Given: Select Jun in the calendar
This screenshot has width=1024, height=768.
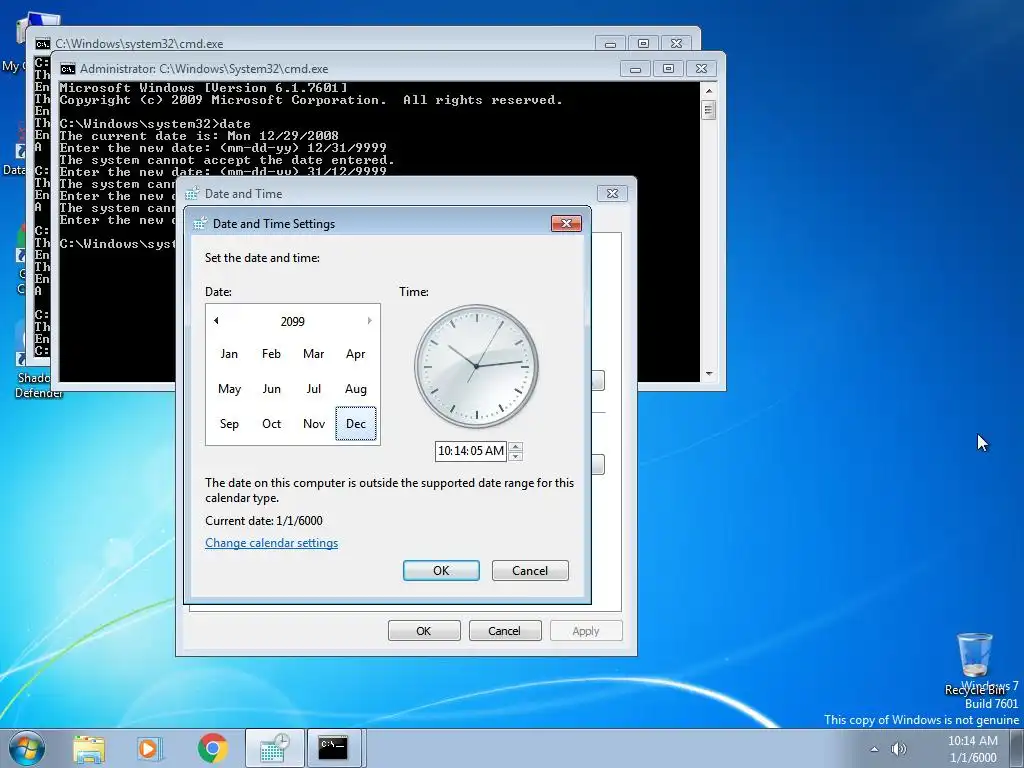Looking at the screenshot, I should pos(271,389).
